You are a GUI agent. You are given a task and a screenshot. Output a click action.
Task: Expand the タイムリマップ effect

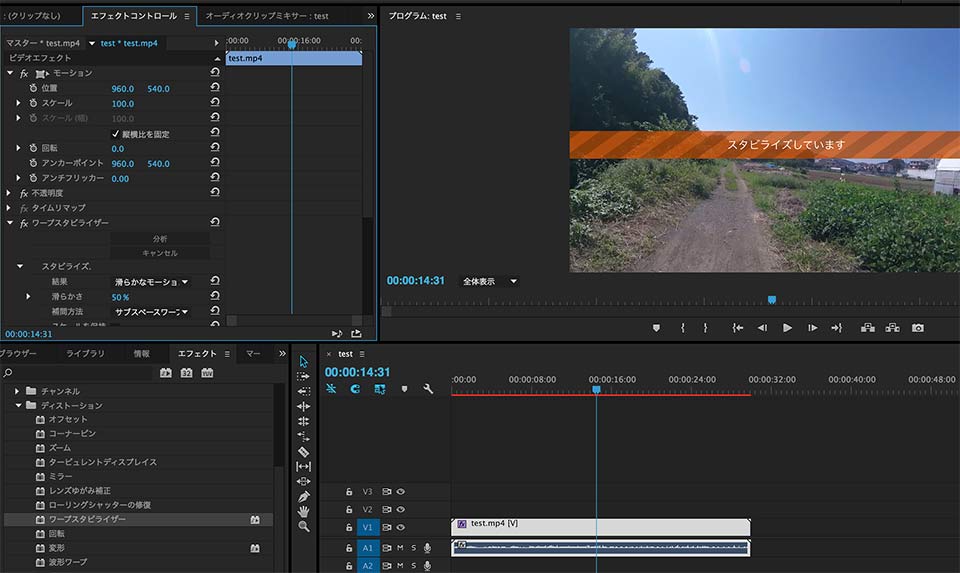point(9,208)
